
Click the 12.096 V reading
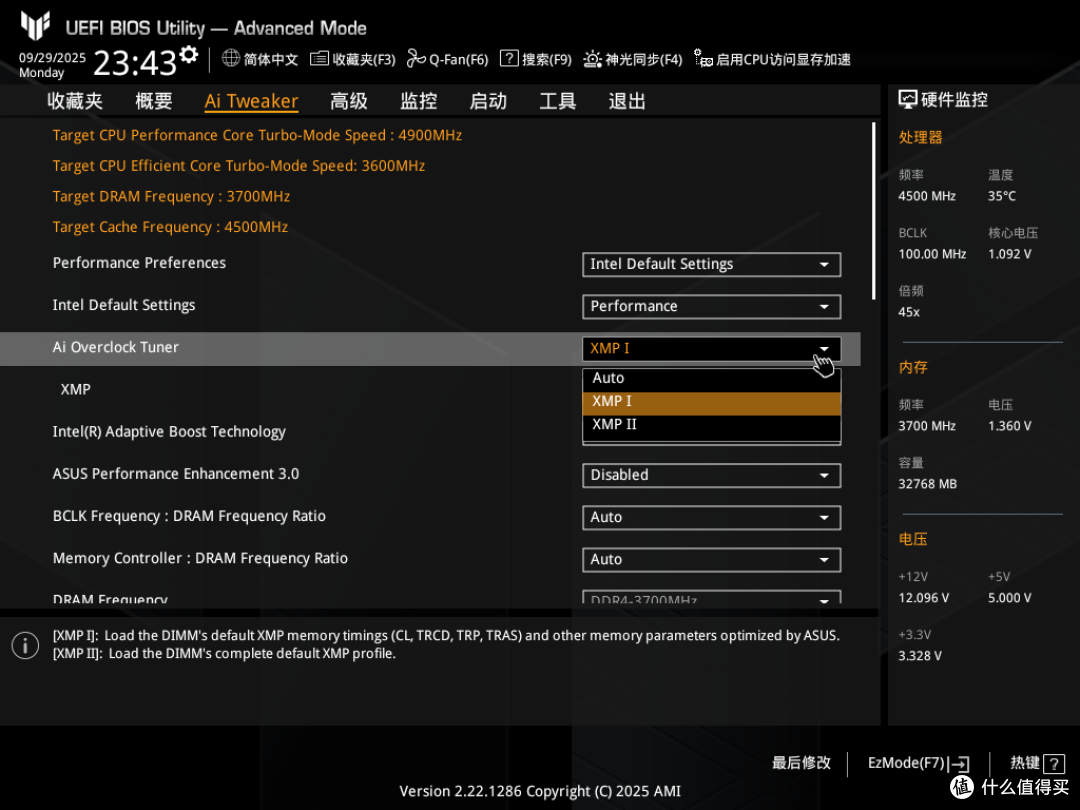pyautogui.click(x=924, y=598)
